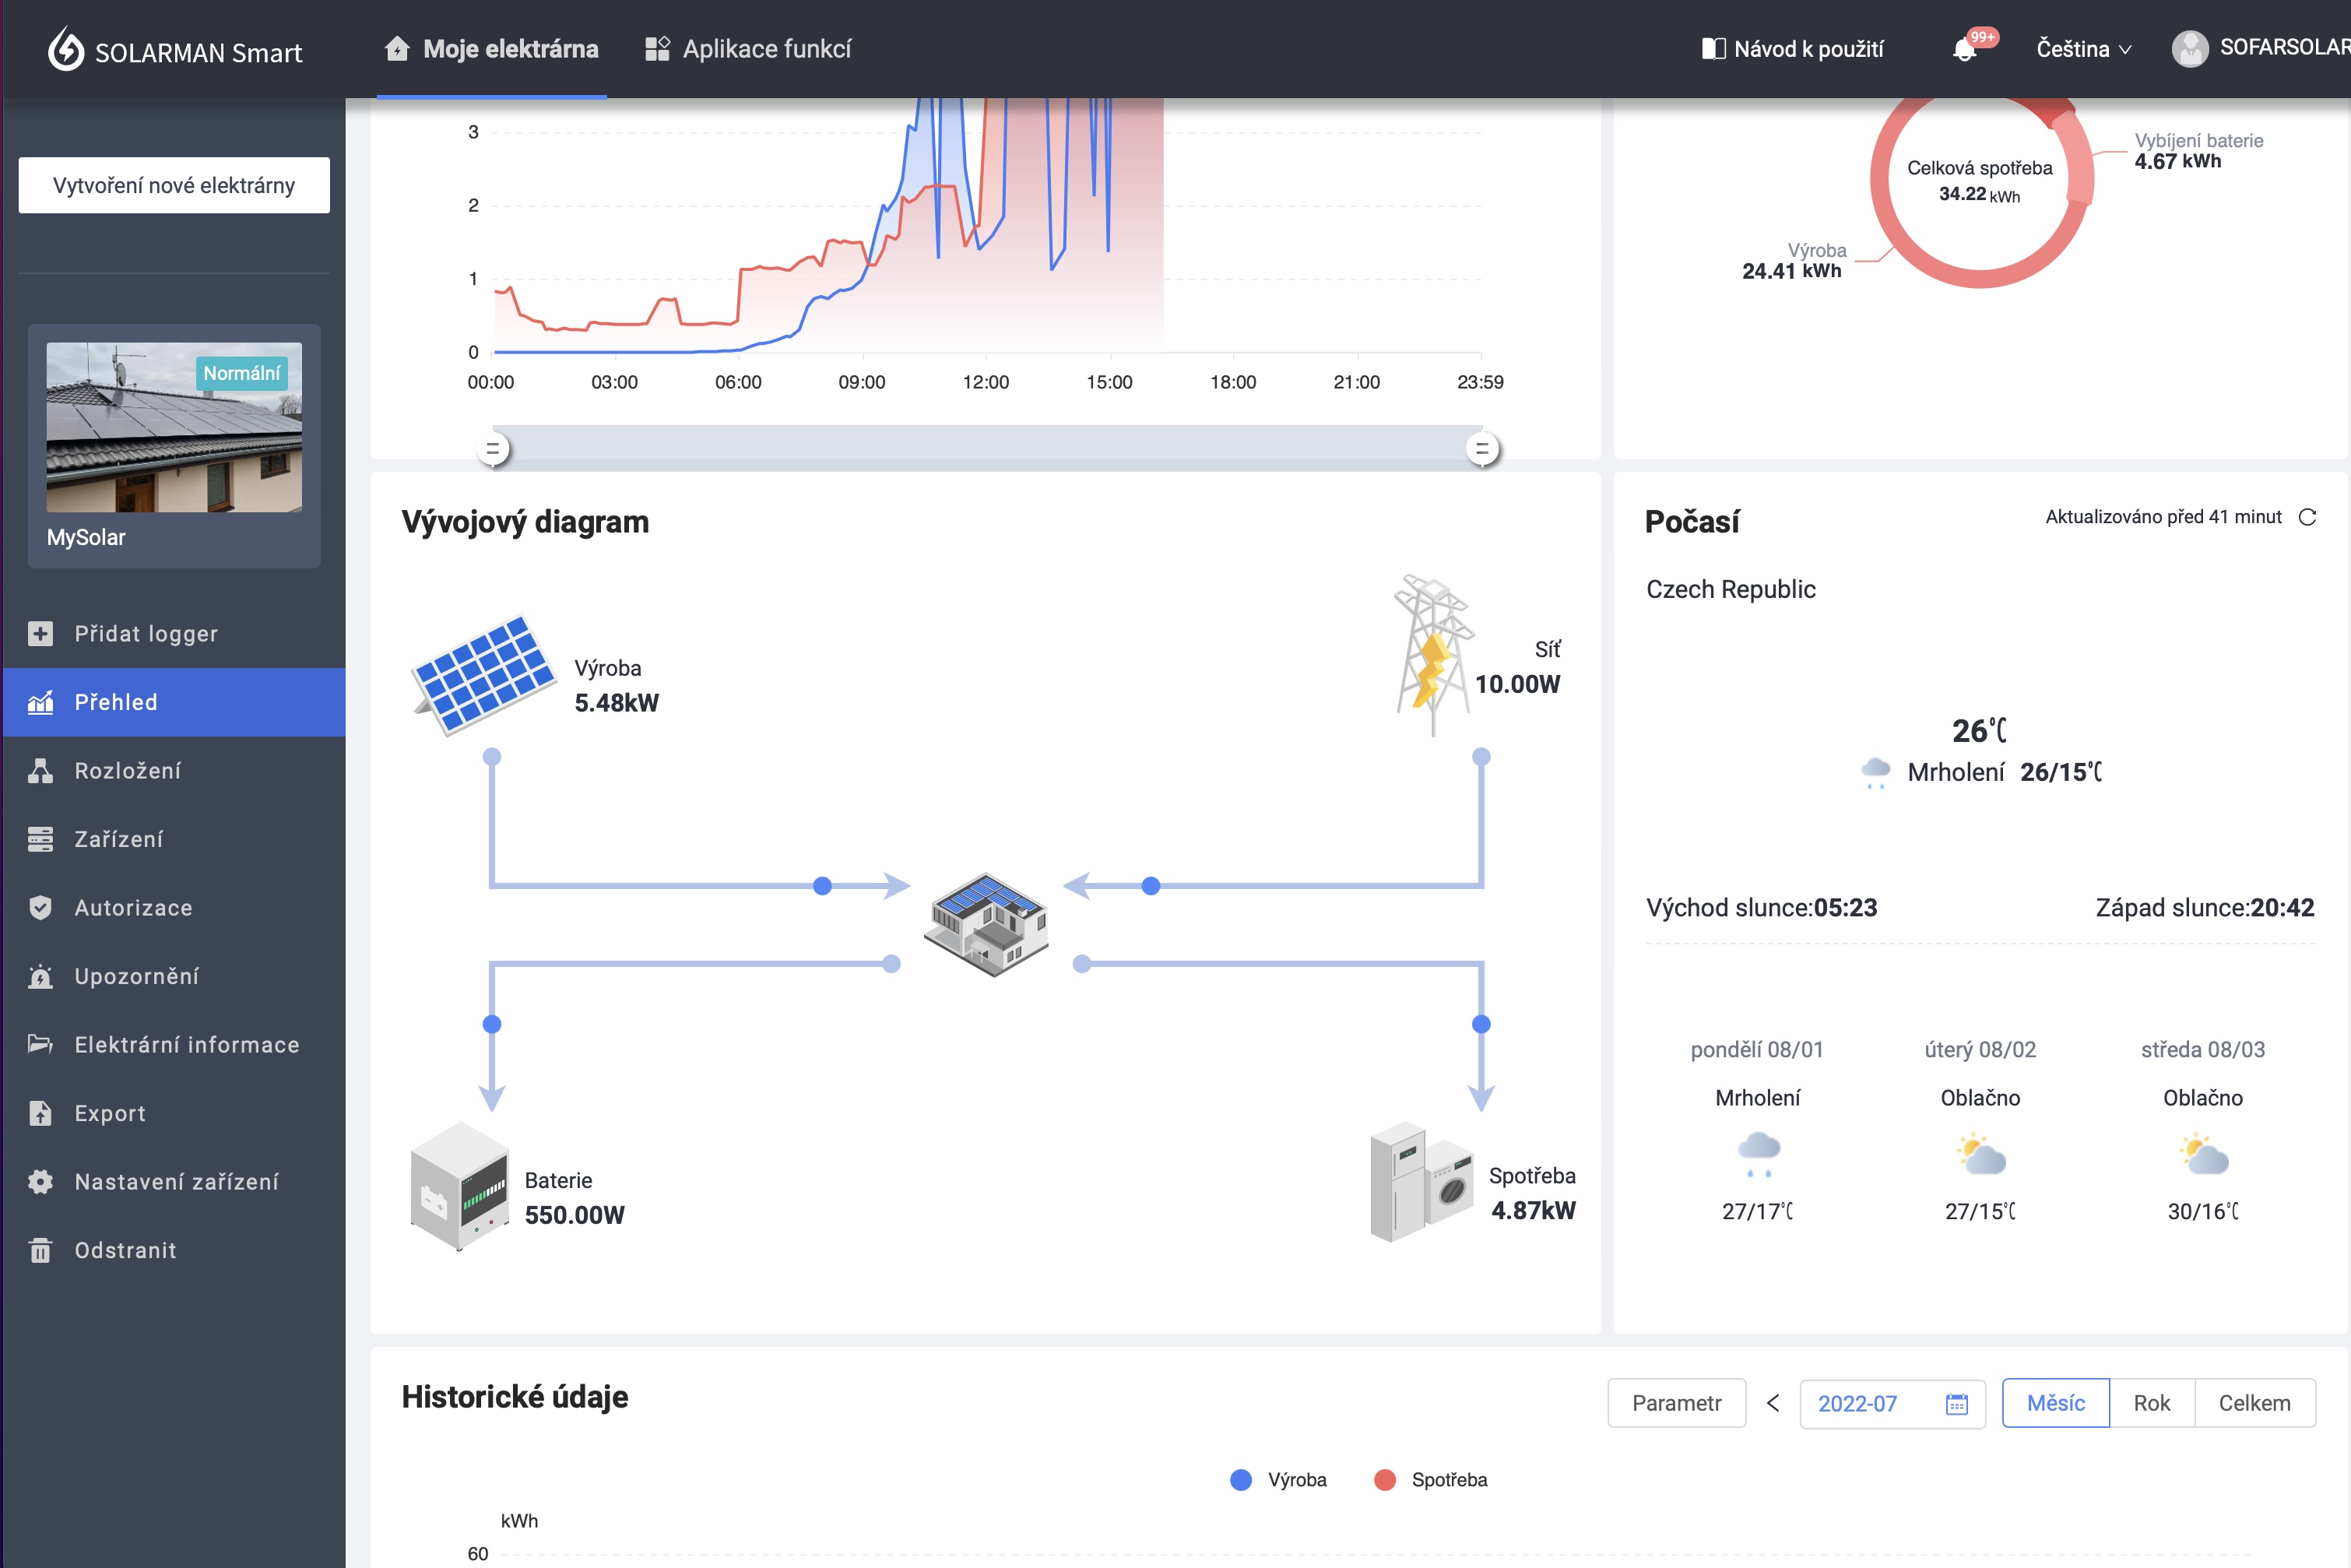Click the Rozložení layout icon
The width and height of the screenshot is (2351, 1568).
[40, 771]
